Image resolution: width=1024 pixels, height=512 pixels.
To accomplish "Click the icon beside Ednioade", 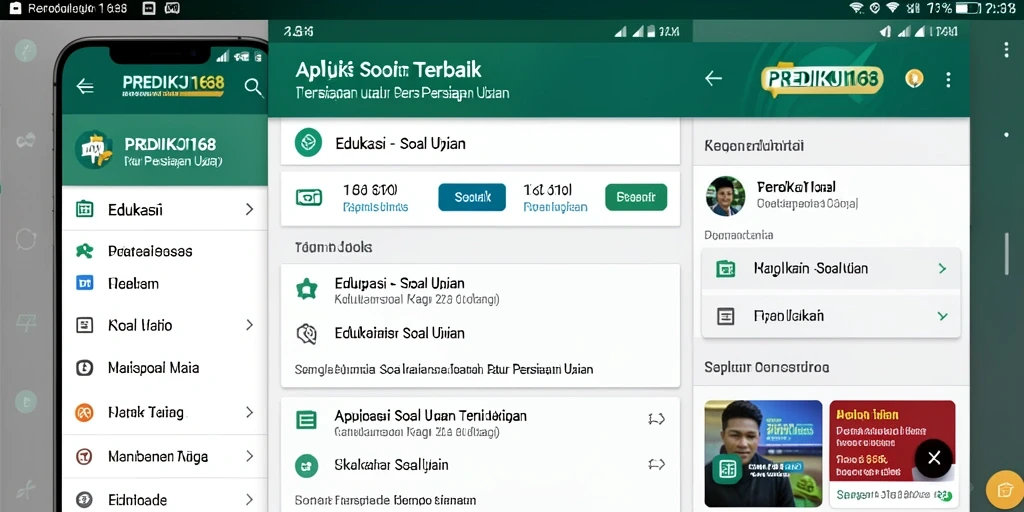I will point(84,500).
